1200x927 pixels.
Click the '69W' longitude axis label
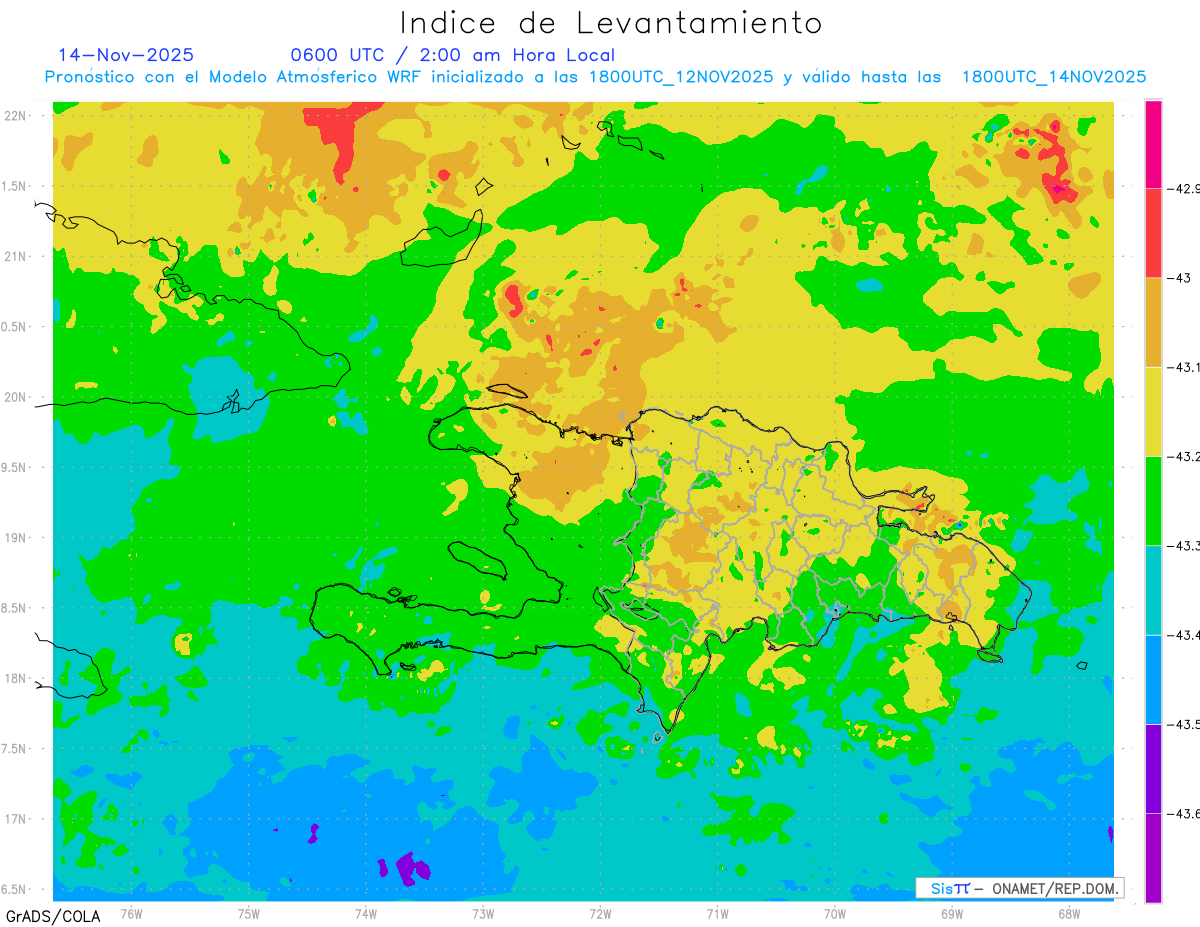952,913
